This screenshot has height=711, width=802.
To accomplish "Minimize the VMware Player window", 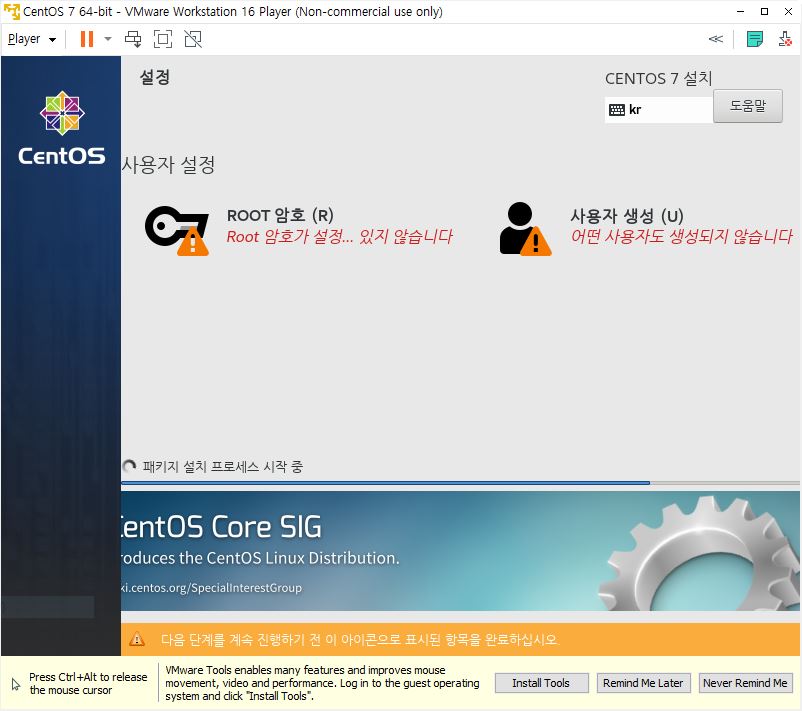I will tap(740, 11).
